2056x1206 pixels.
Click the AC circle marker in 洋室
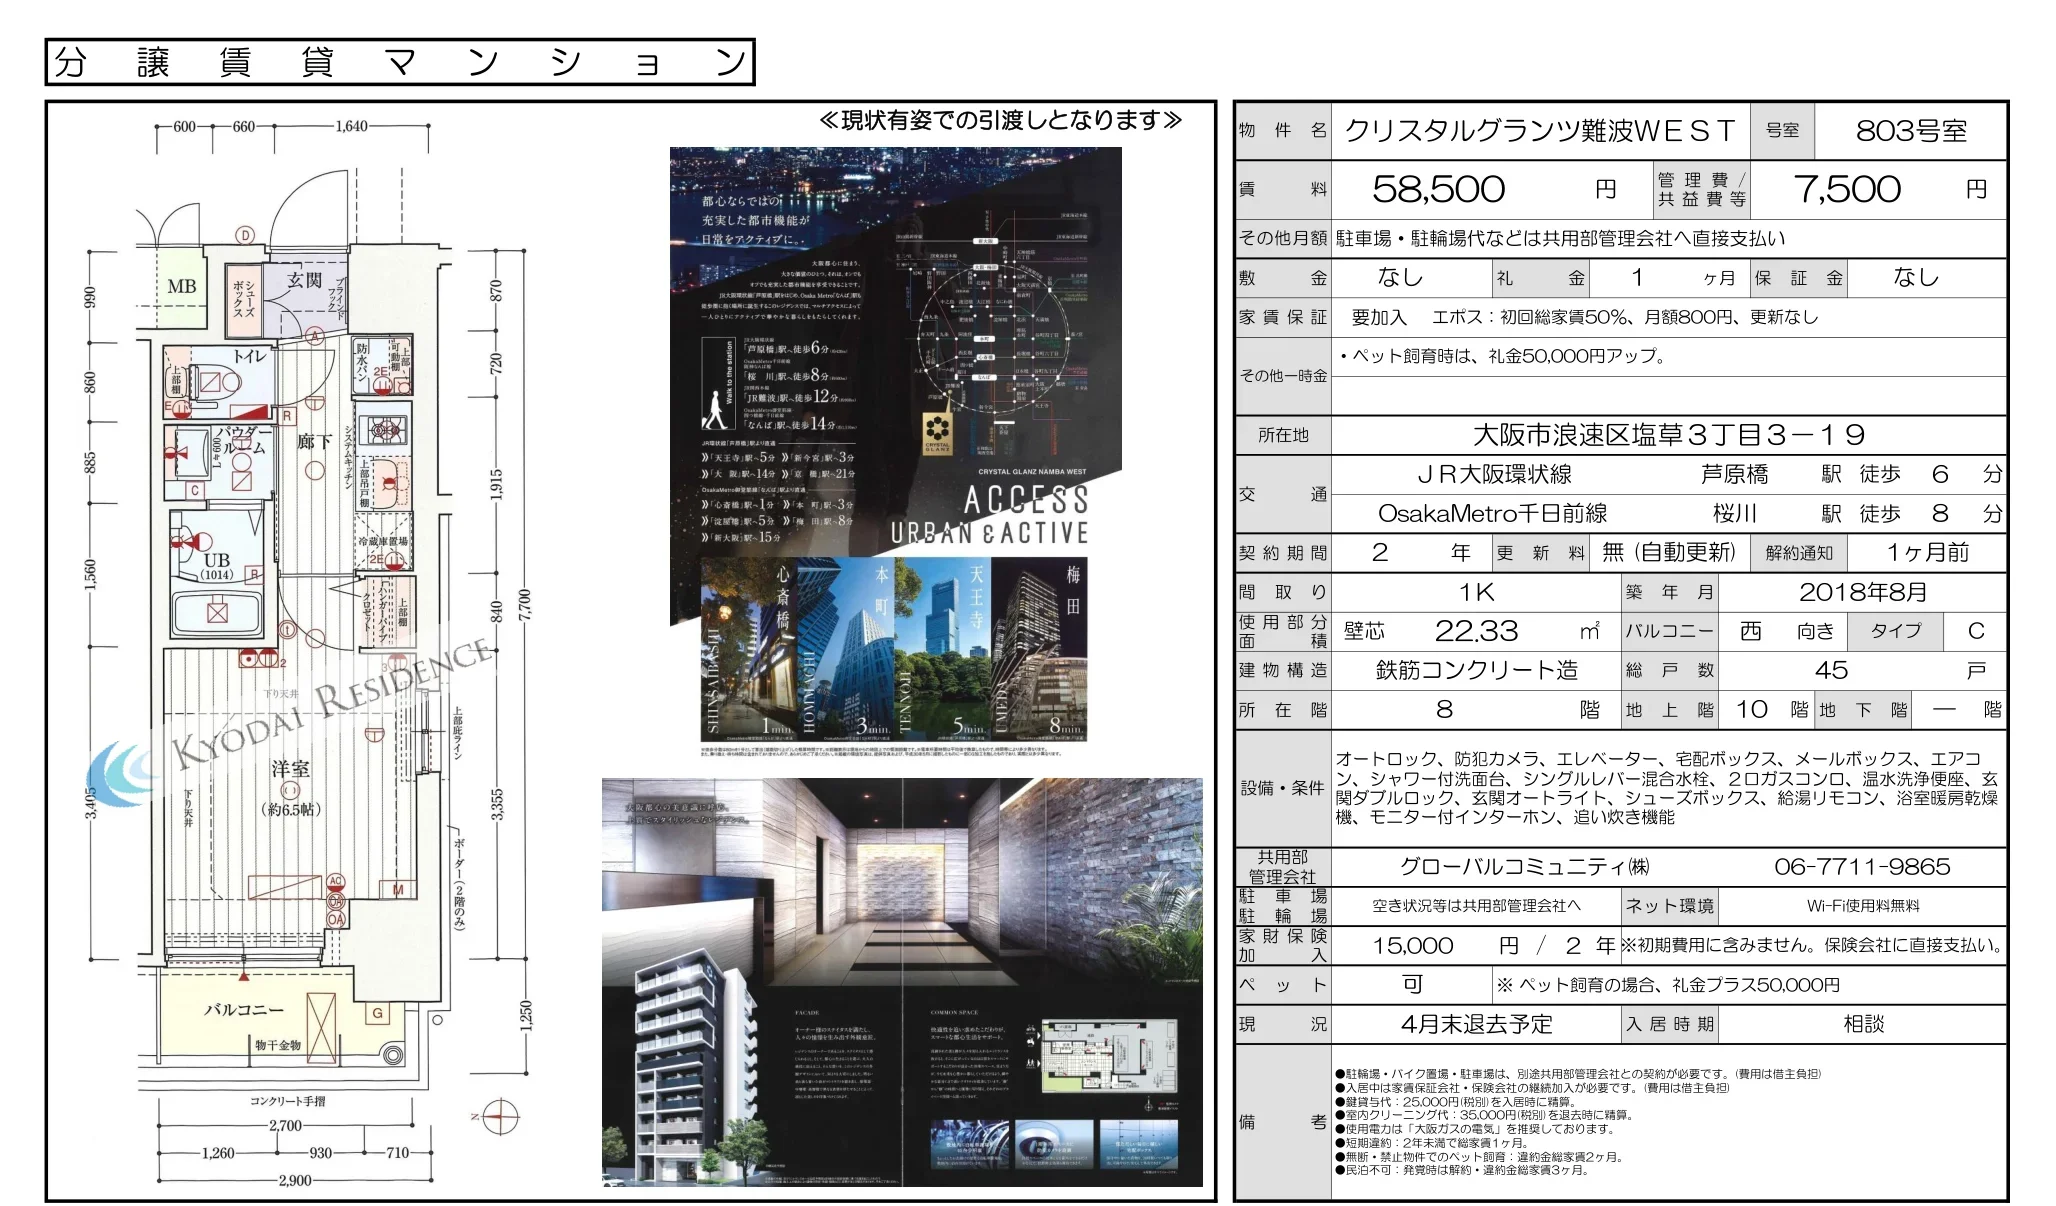click(x=335, y=882)
